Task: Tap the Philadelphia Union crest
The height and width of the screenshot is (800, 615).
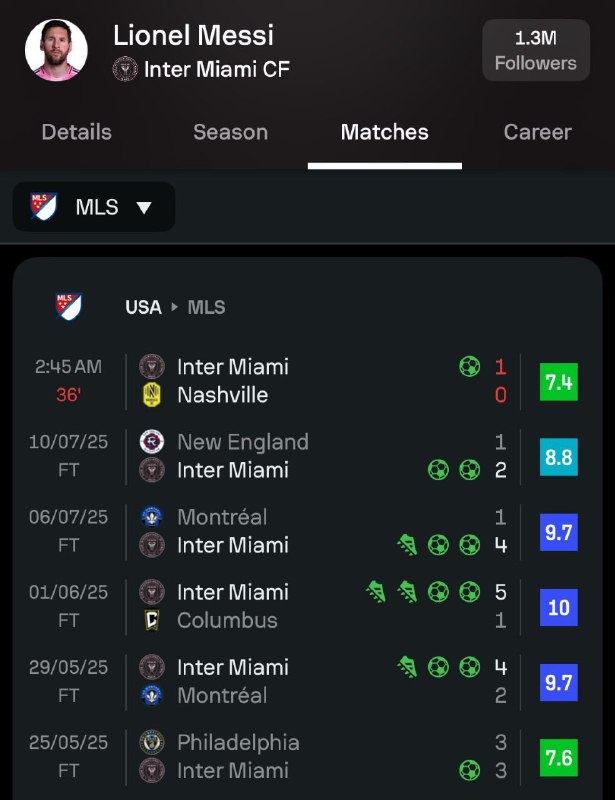Action: 152,742
